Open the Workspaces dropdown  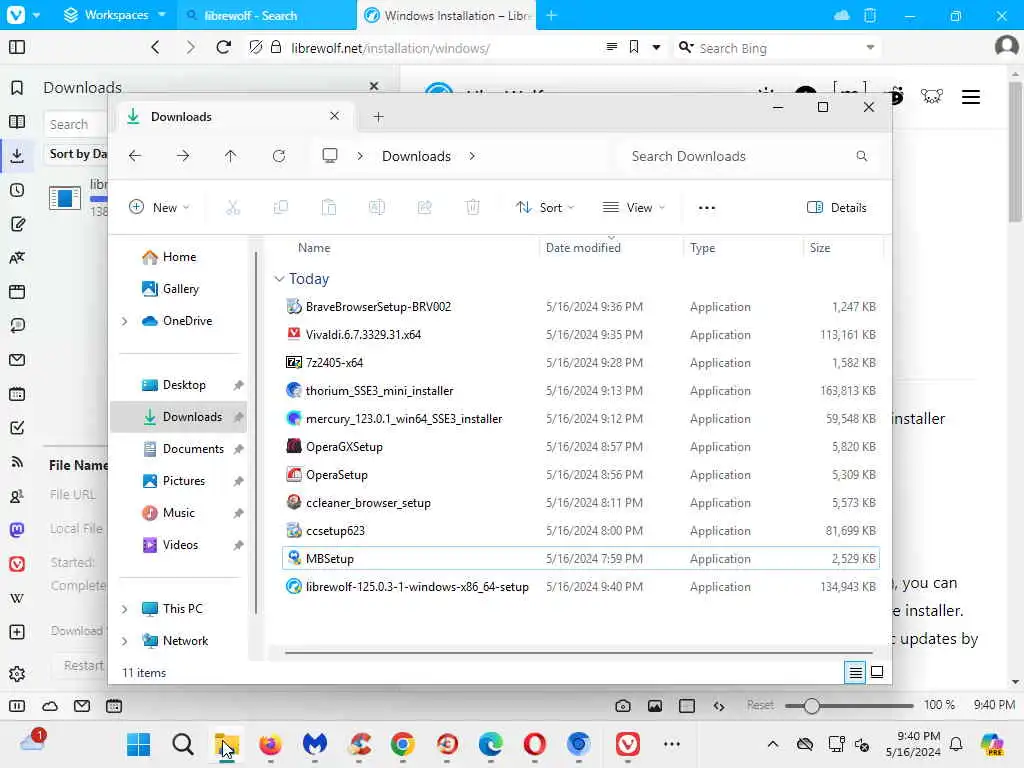click(115, 14)
